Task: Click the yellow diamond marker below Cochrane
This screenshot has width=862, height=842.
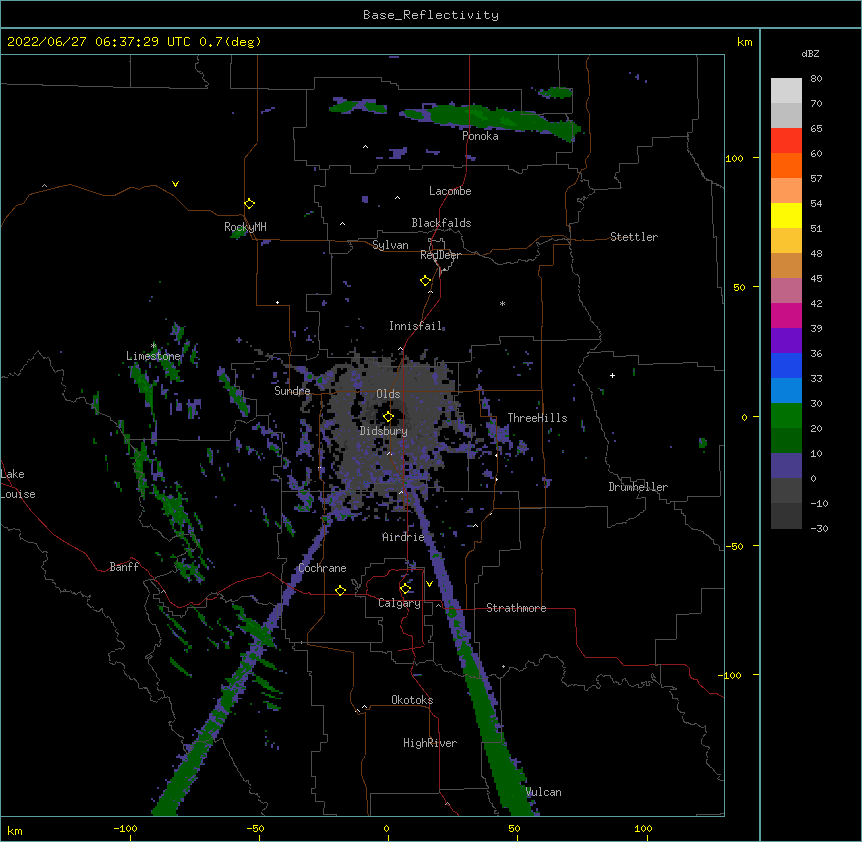Action: (340, 590)
